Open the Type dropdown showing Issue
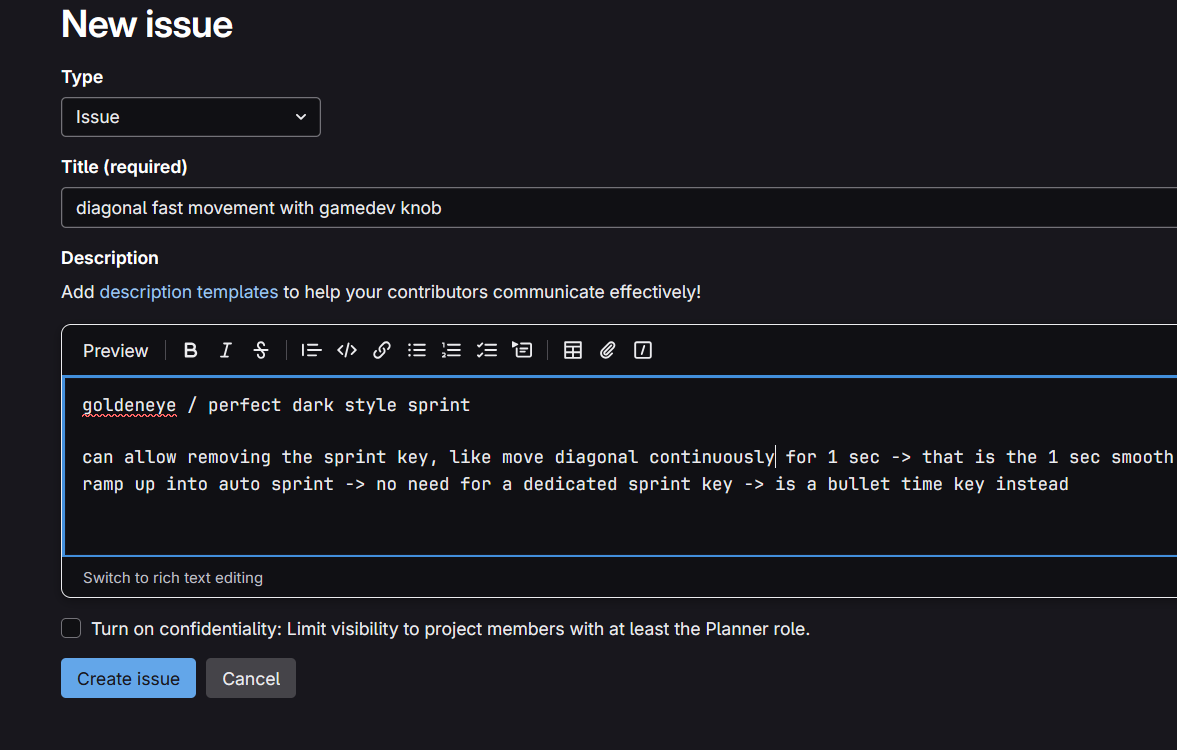 pyautogui.click(x=191, y=117)
